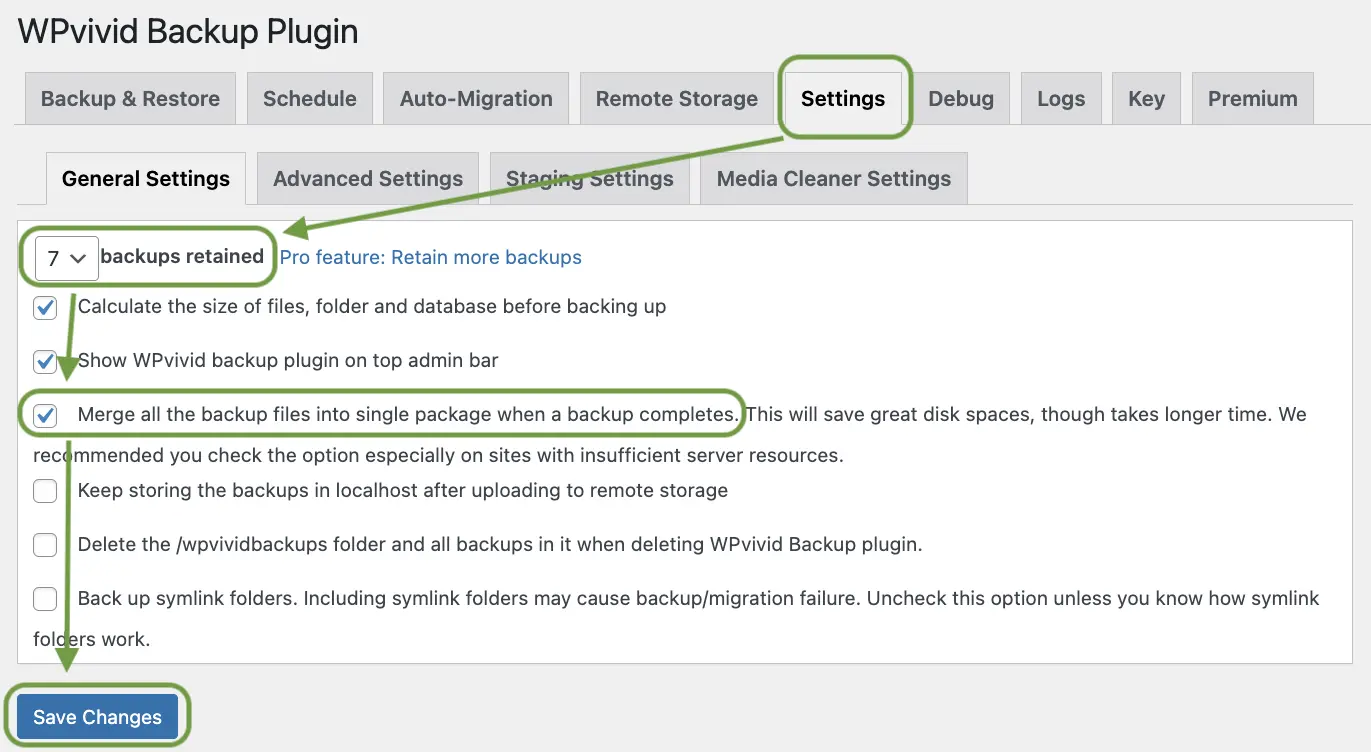
Task: Uncheck merging backup files into single package
Action: [44, 415]
